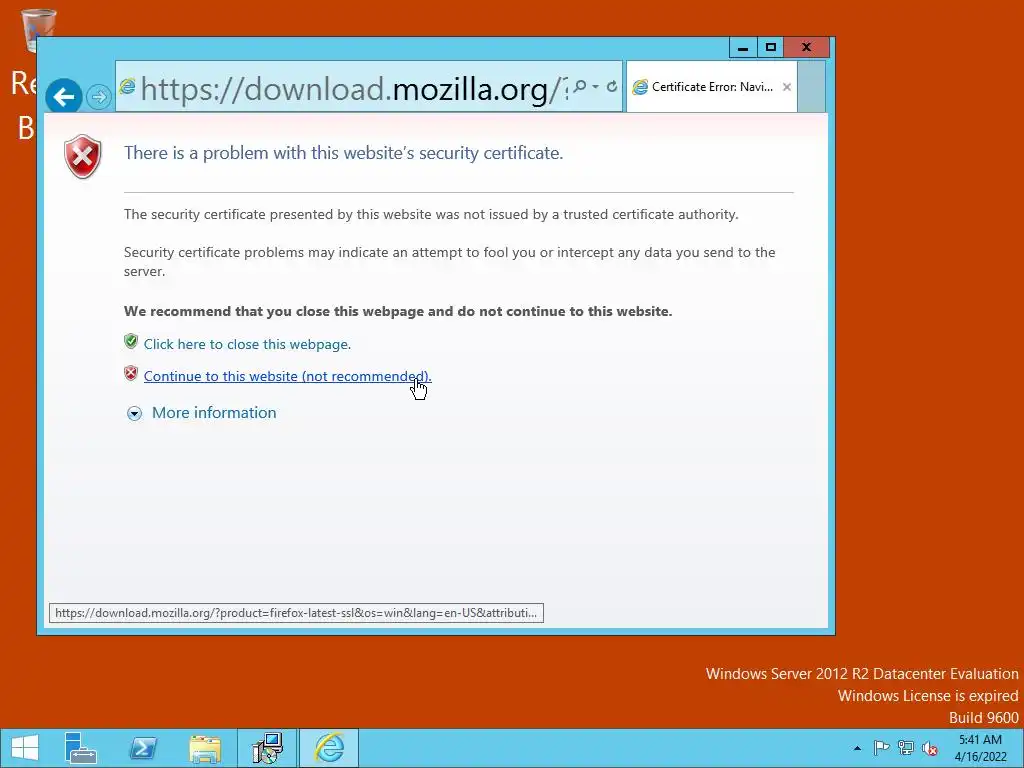
Task: Minimize the Internet Explorer window
Action: coord(743,47)
